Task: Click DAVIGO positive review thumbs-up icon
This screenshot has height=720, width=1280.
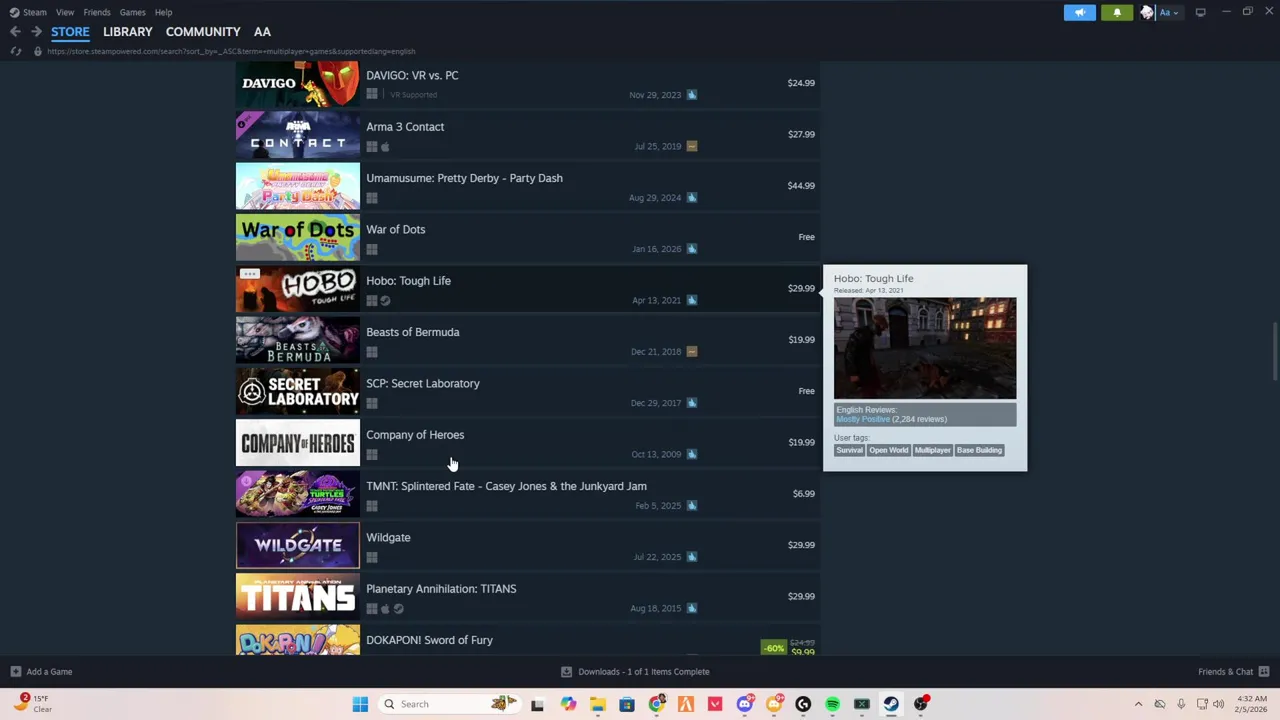Action: [x=692, y=95]
